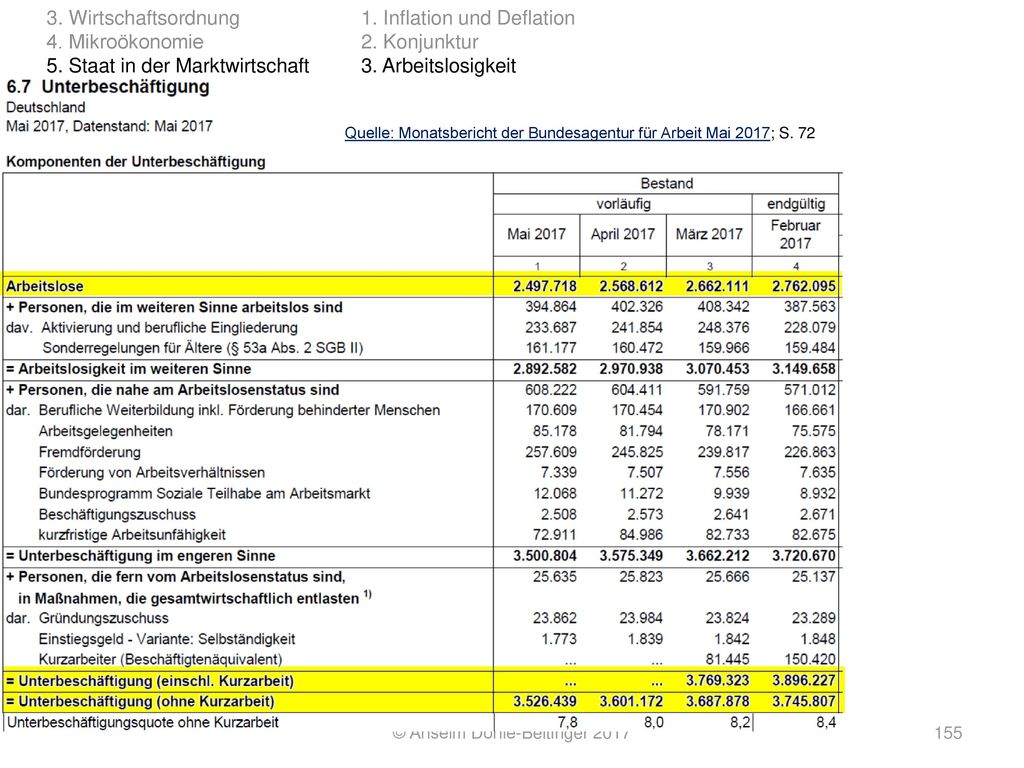Image resolution: width=1024 pixels, height=768 pixels.
Task: Select row 'Bundesprogramm Soziale Teilhabe am Arbeitsmarkt'
Action: (x=204, y=493)
